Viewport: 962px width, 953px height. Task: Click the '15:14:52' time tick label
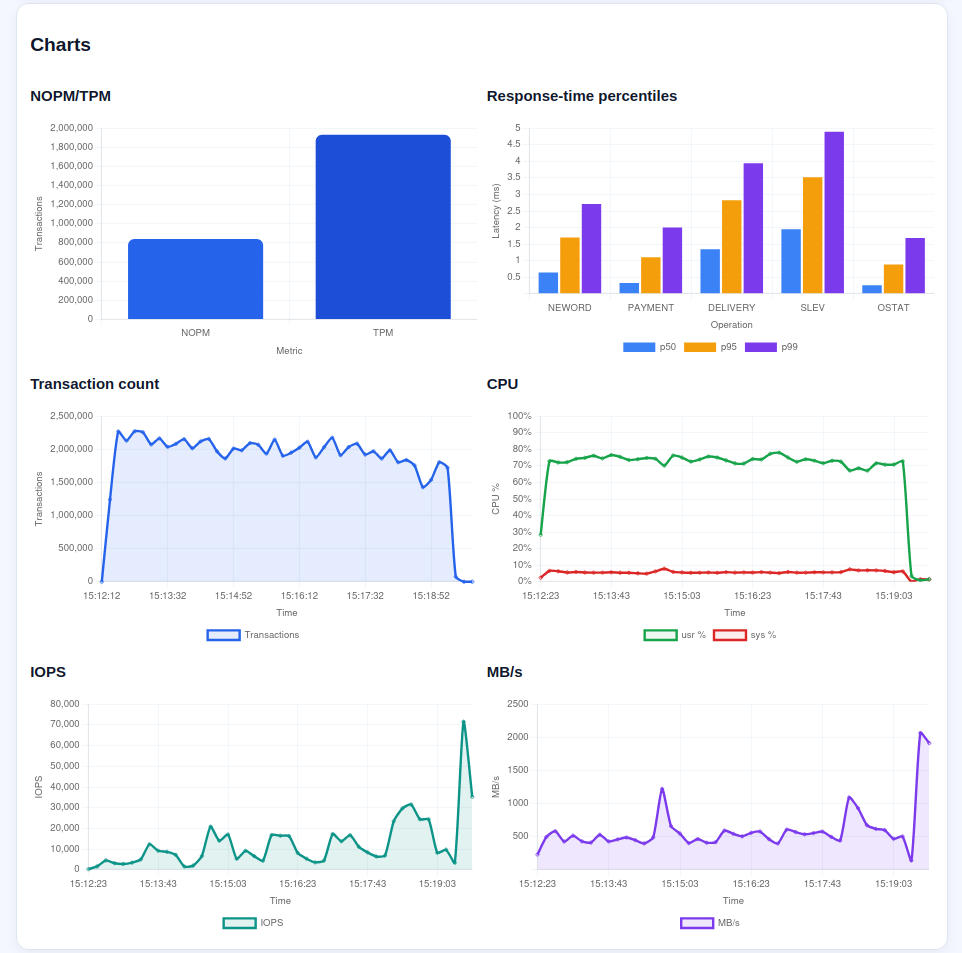pyautogui.click(x=233, y=596)
